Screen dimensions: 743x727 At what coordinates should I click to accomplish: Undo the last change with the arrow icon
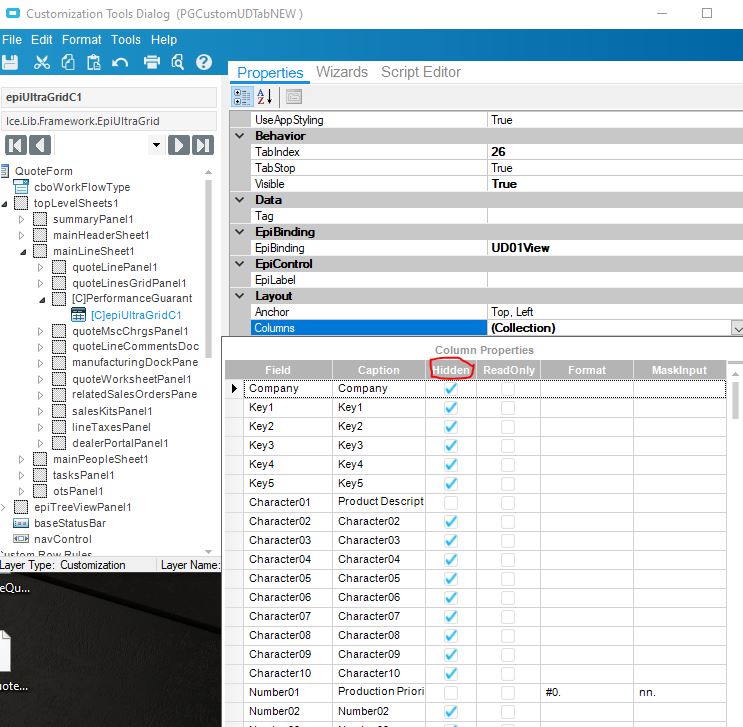tap(120, 63)
